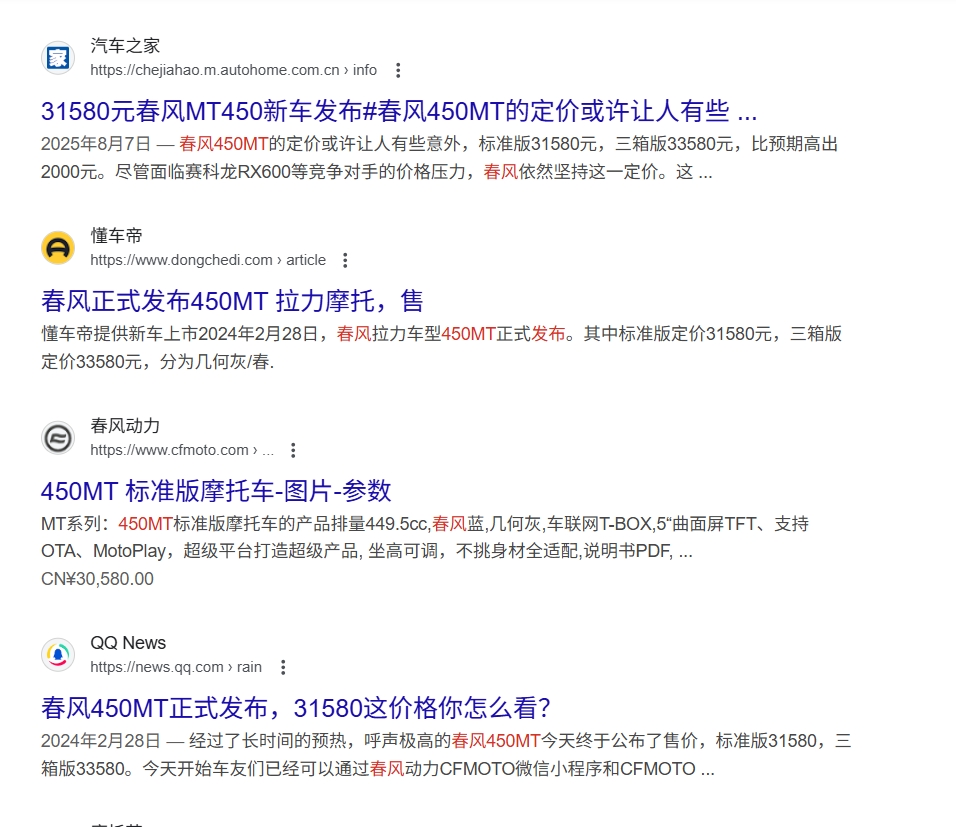
Task: Open the three-dot menu beside the dongchedi.com URL
Action: [345, 260]
